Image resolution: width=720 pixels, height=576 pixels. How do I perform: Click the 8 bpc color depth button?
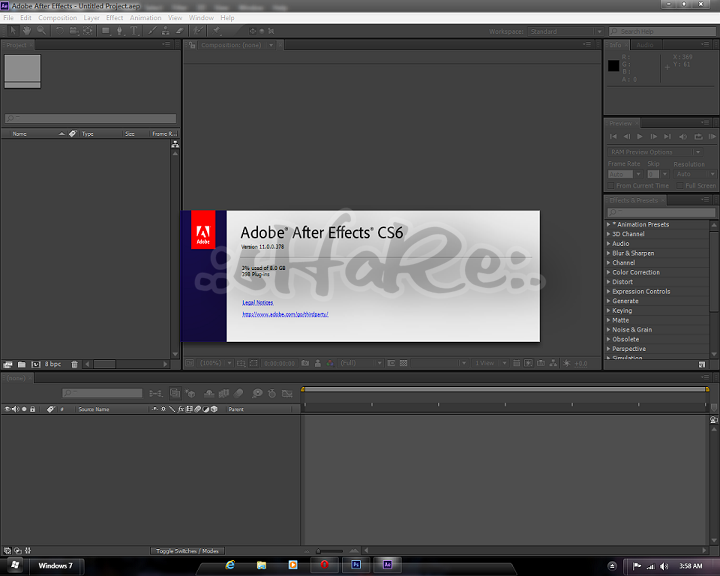53,364
